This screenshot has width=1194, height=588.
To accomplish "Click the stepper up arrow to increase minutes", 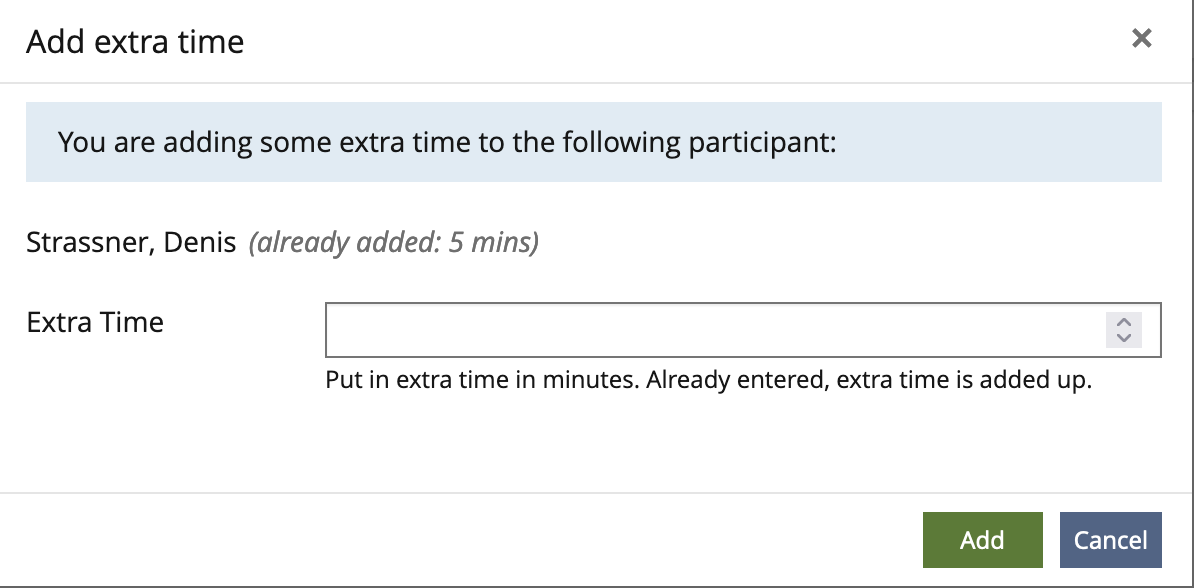I will pos(1123,323).
